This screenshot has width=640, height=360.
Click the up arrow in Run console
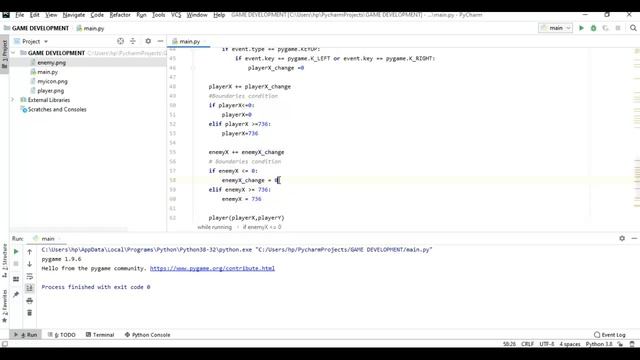(29, 252)
